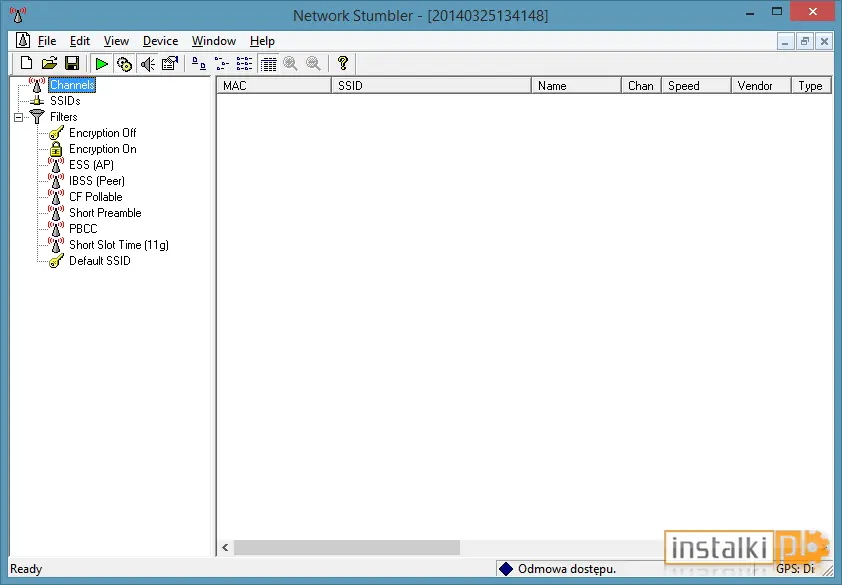This screenshot has width=842, height=585.
Task: Open the Window menu
Action: click(x=214, y=41)
